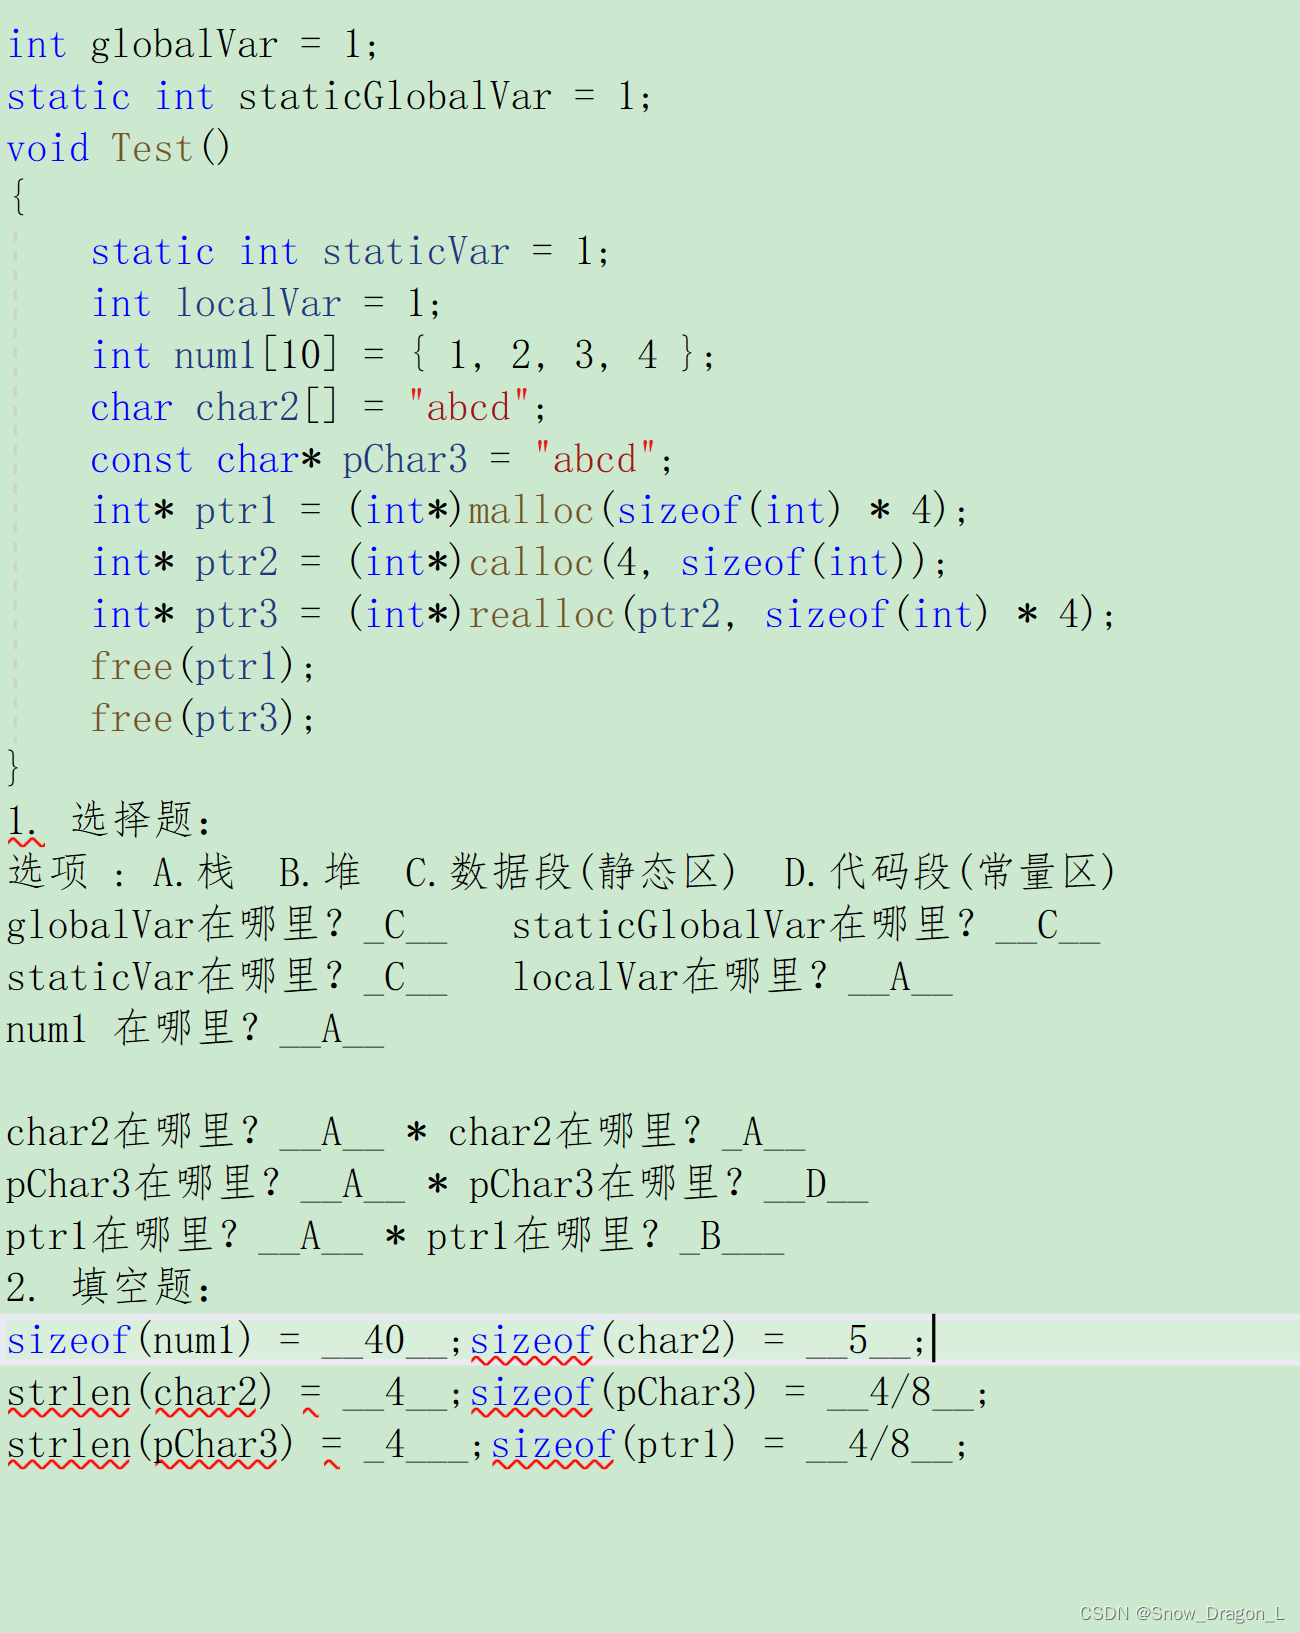The image size is (1300, 1633).
Task: Click the 'free(ptr3);' statement
Action: coord(202,719)
